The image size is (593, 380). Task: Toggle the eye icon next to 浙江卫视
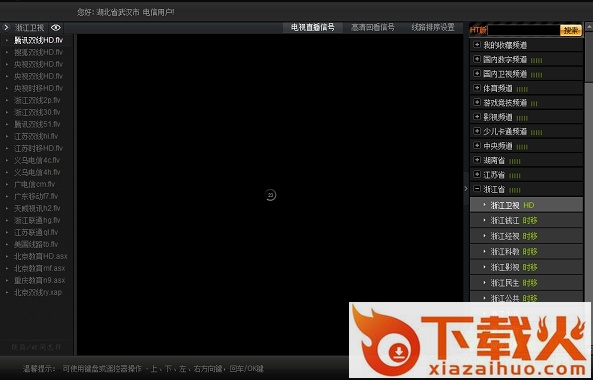(x=56, y=28)
